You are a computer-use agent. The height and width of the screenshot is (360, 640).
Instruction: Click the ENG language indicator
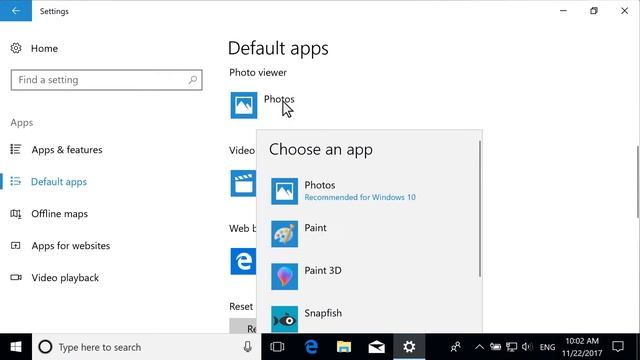click(547, 347)
